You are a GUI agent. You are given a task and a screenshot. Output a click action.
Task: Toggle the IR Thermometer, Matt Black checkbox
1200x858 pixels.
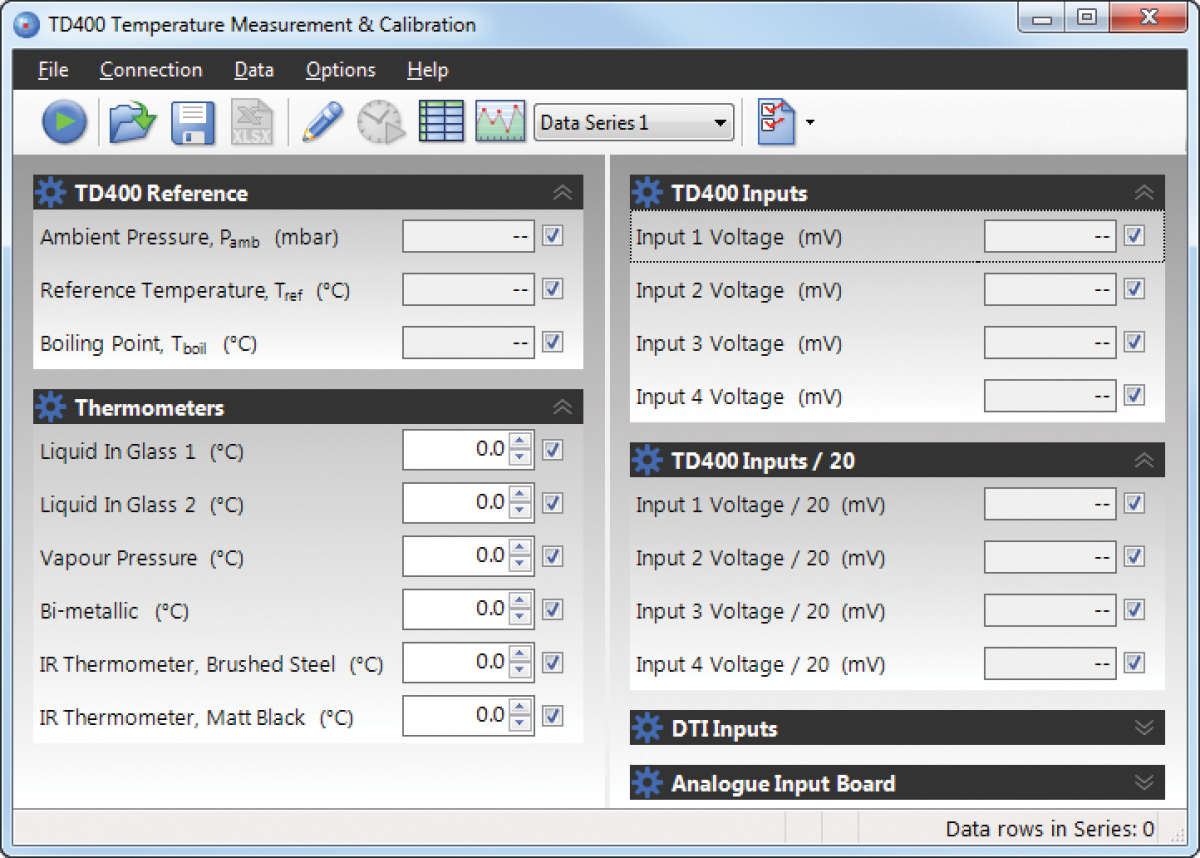552,716
